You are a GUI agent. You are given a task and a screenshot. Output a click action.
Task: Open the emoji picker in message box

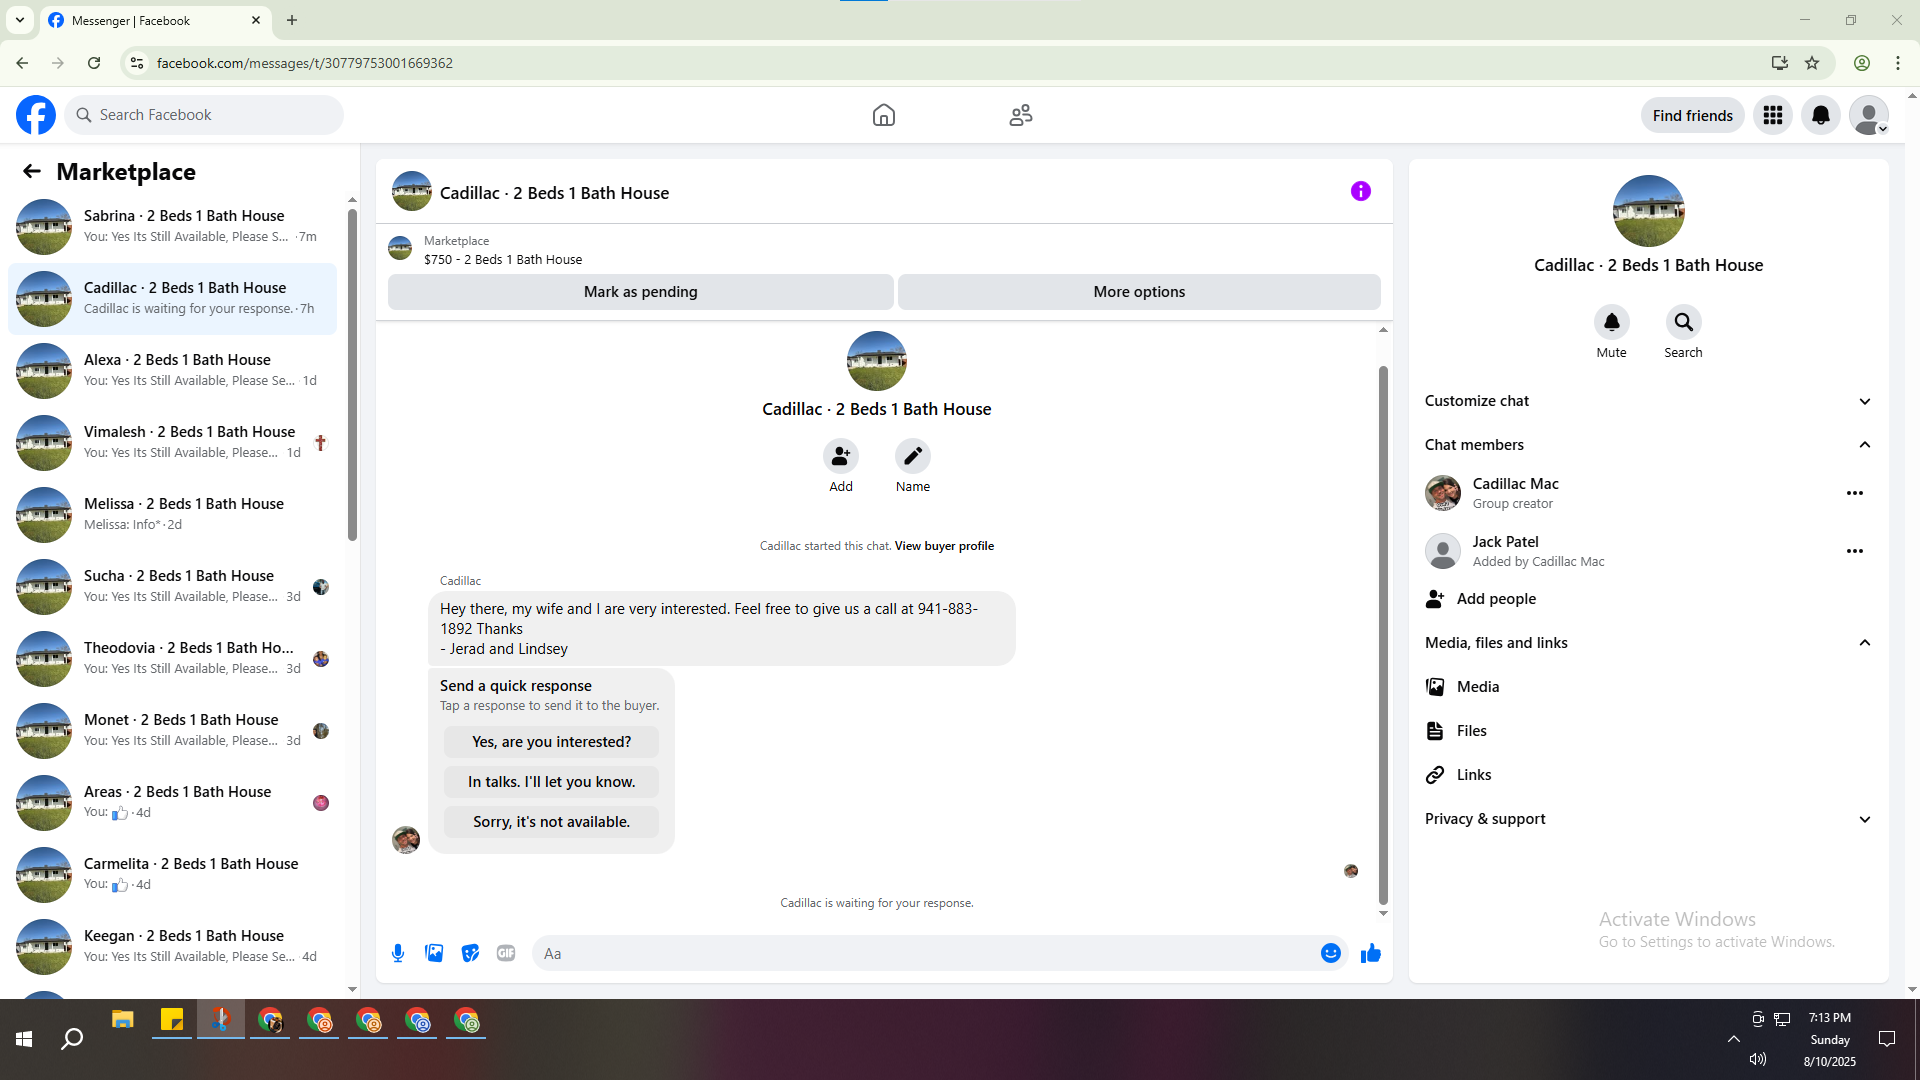(1330, 953)
